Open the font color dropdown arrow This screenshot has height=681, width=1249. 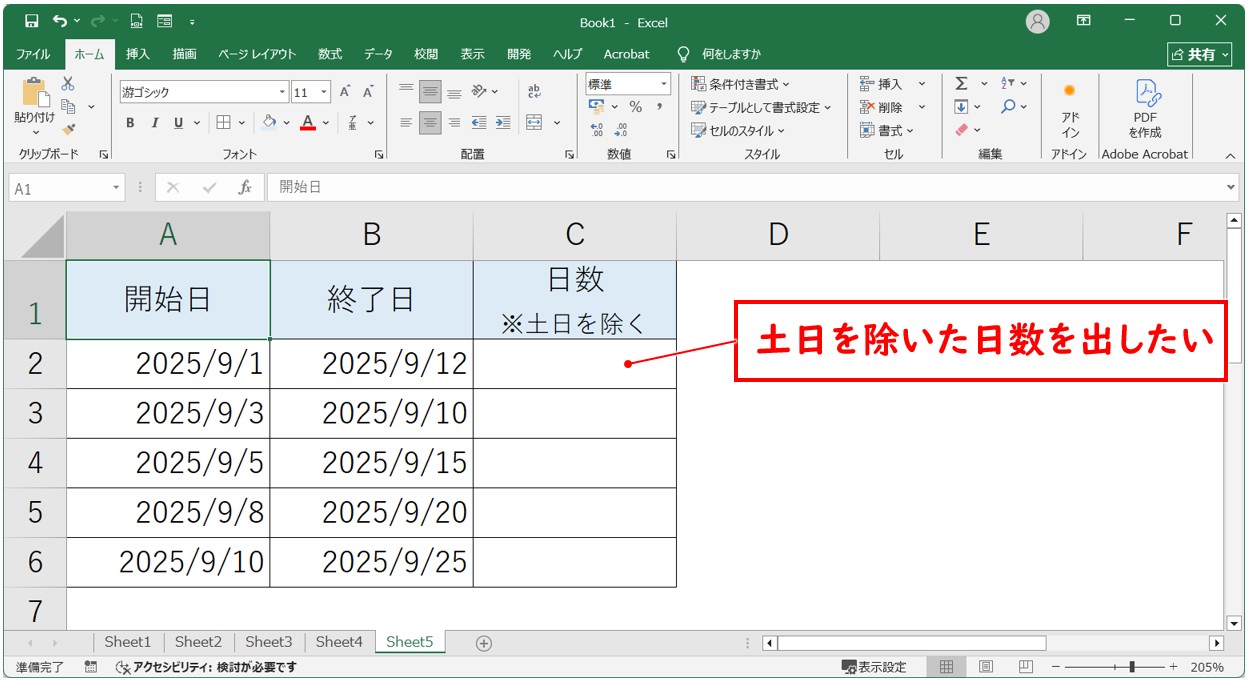(325, 123)
